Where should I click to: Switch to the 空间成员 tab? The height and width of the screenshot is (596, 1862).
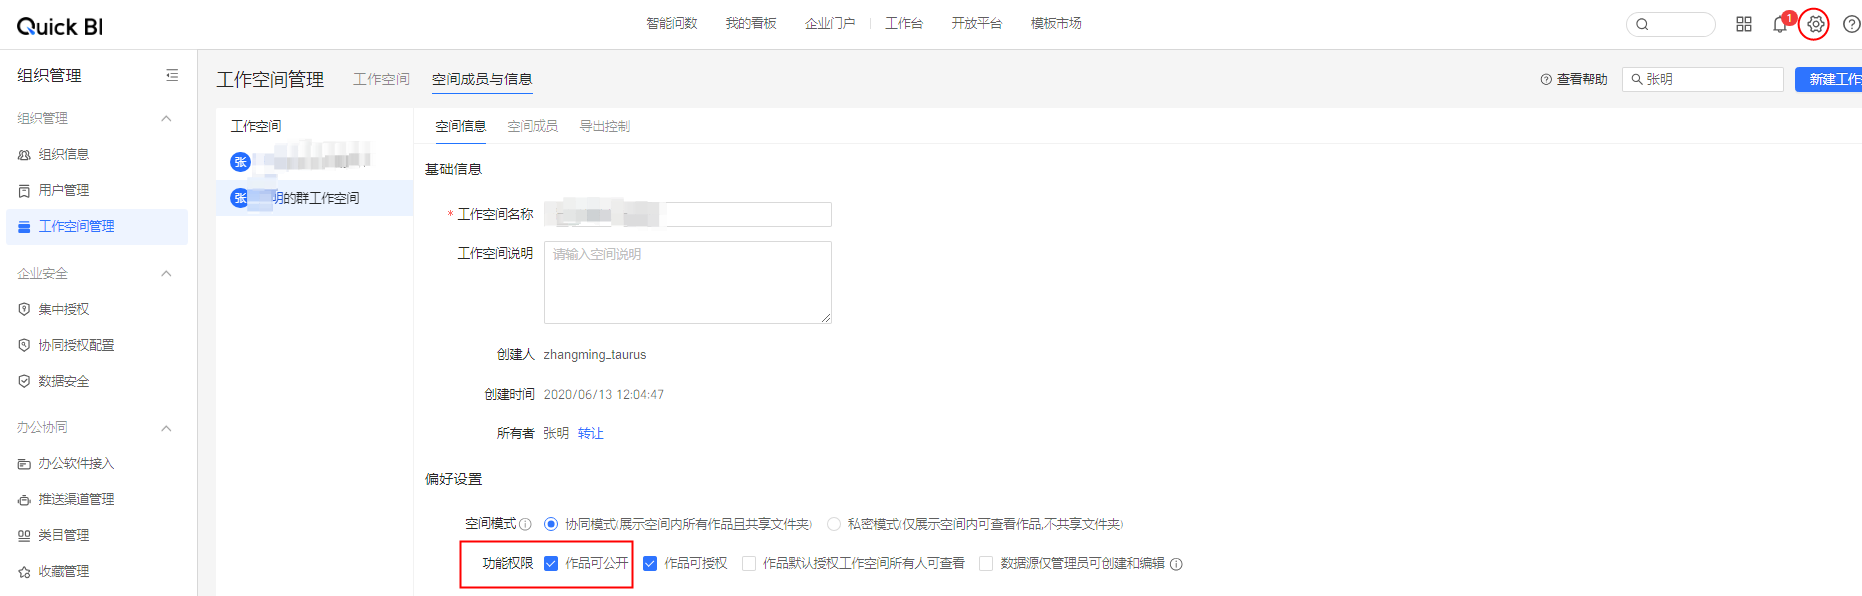(x=532, y=126)
